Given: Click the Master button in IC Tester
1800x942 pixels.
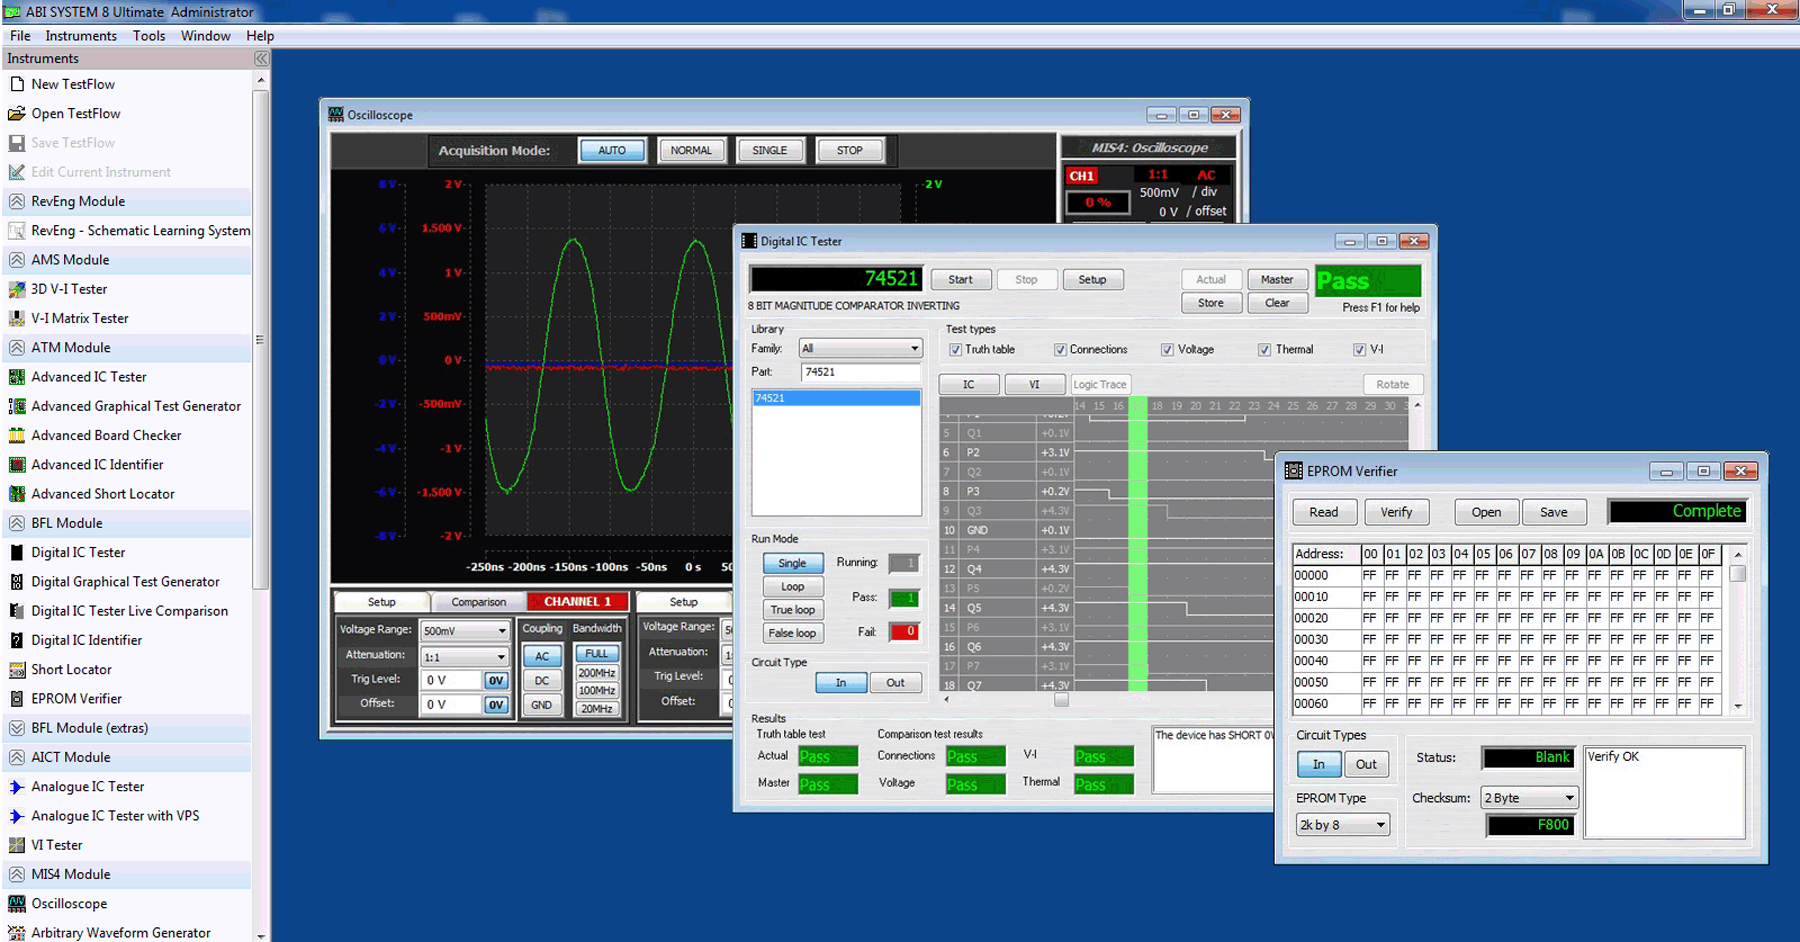Looking at the screenshot, I should (x=1277, y=280).
